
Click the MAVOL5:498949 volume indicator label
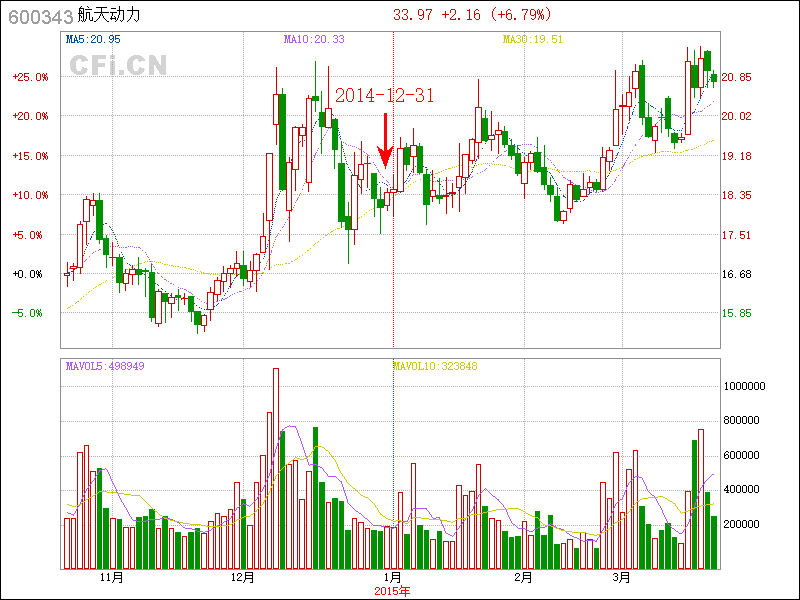point(105,366)
